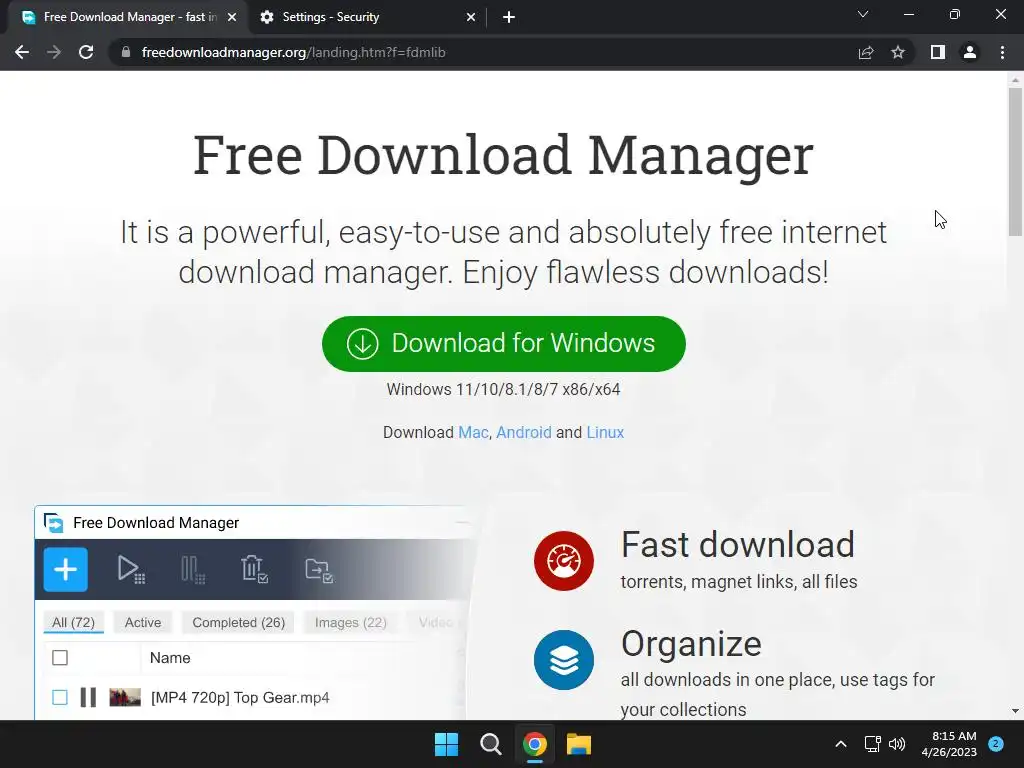Click the start downloads play icon

[131, 569]
